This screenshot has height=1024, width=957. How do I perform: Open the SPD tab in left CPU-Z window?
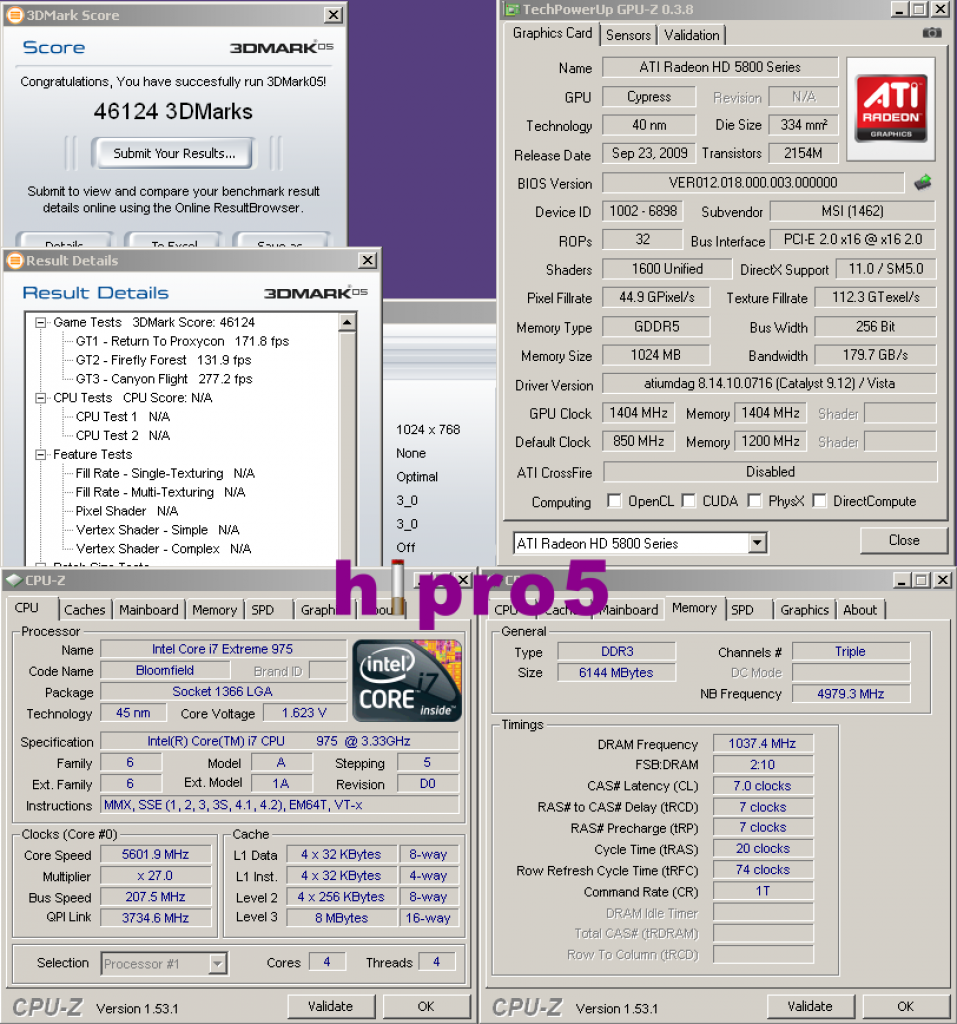pos(263,609)
